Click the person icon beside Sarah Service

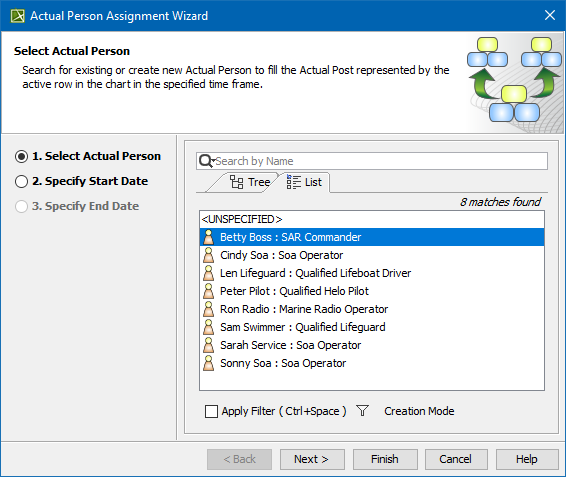click(208, 345)
